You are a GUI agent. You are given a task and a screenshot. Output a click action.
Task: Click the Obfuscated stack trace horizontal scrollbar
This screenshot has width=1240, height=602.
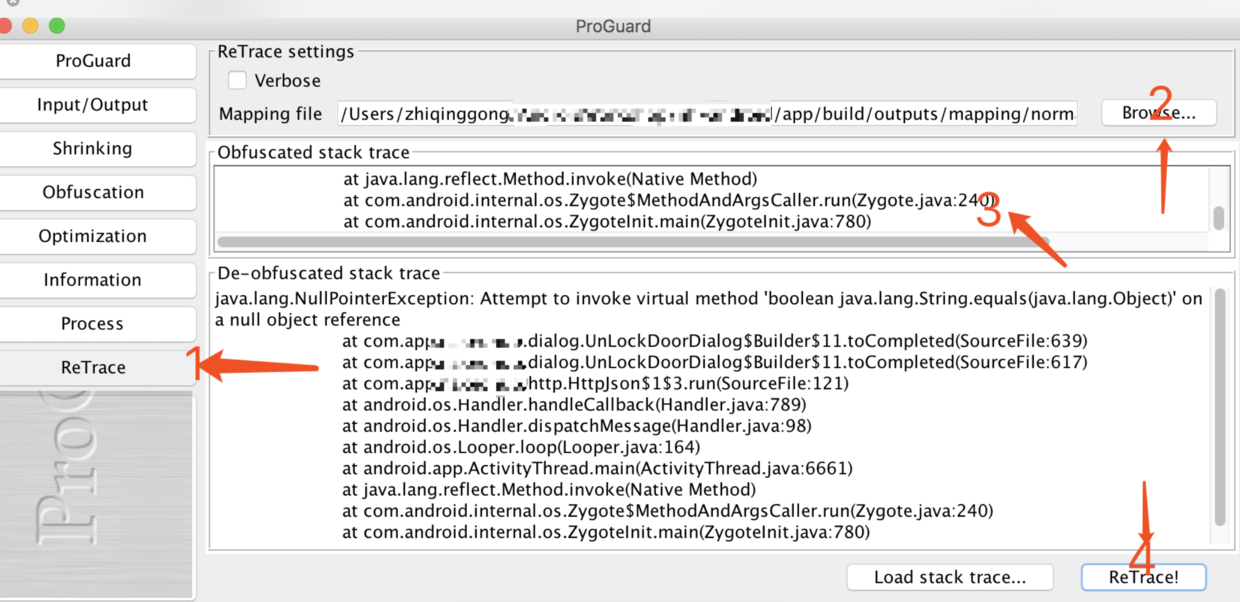coord(600,242)
